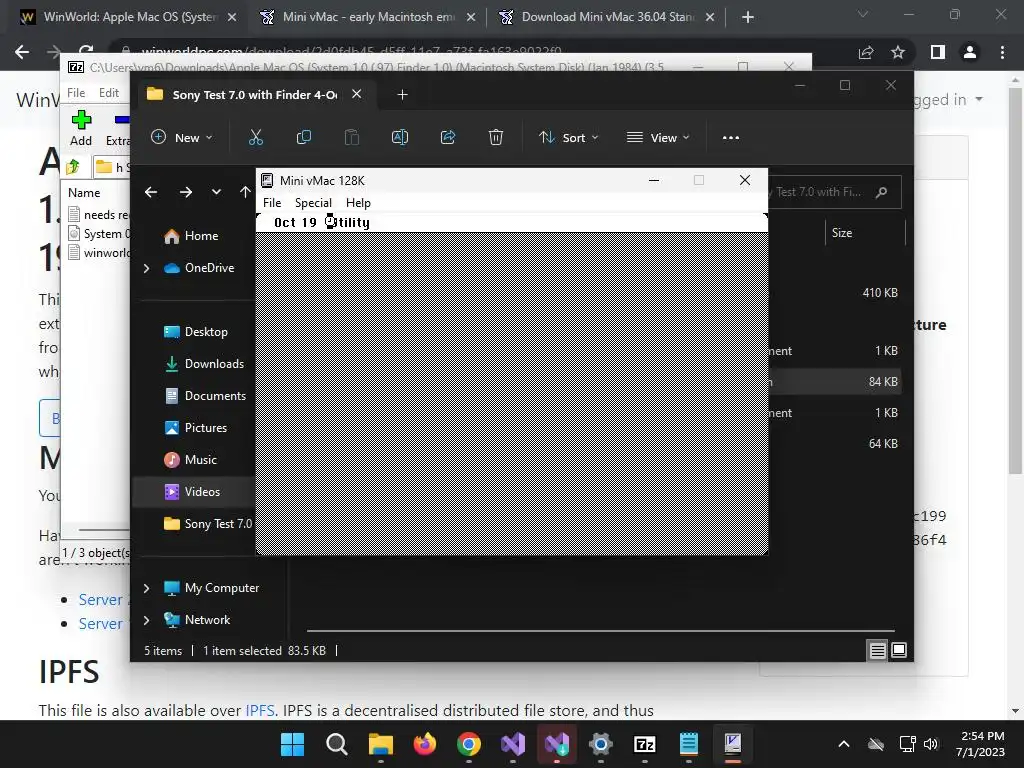Click the Utility menu in emulated Mac
1024x768 pixels.
pos(347,223)
